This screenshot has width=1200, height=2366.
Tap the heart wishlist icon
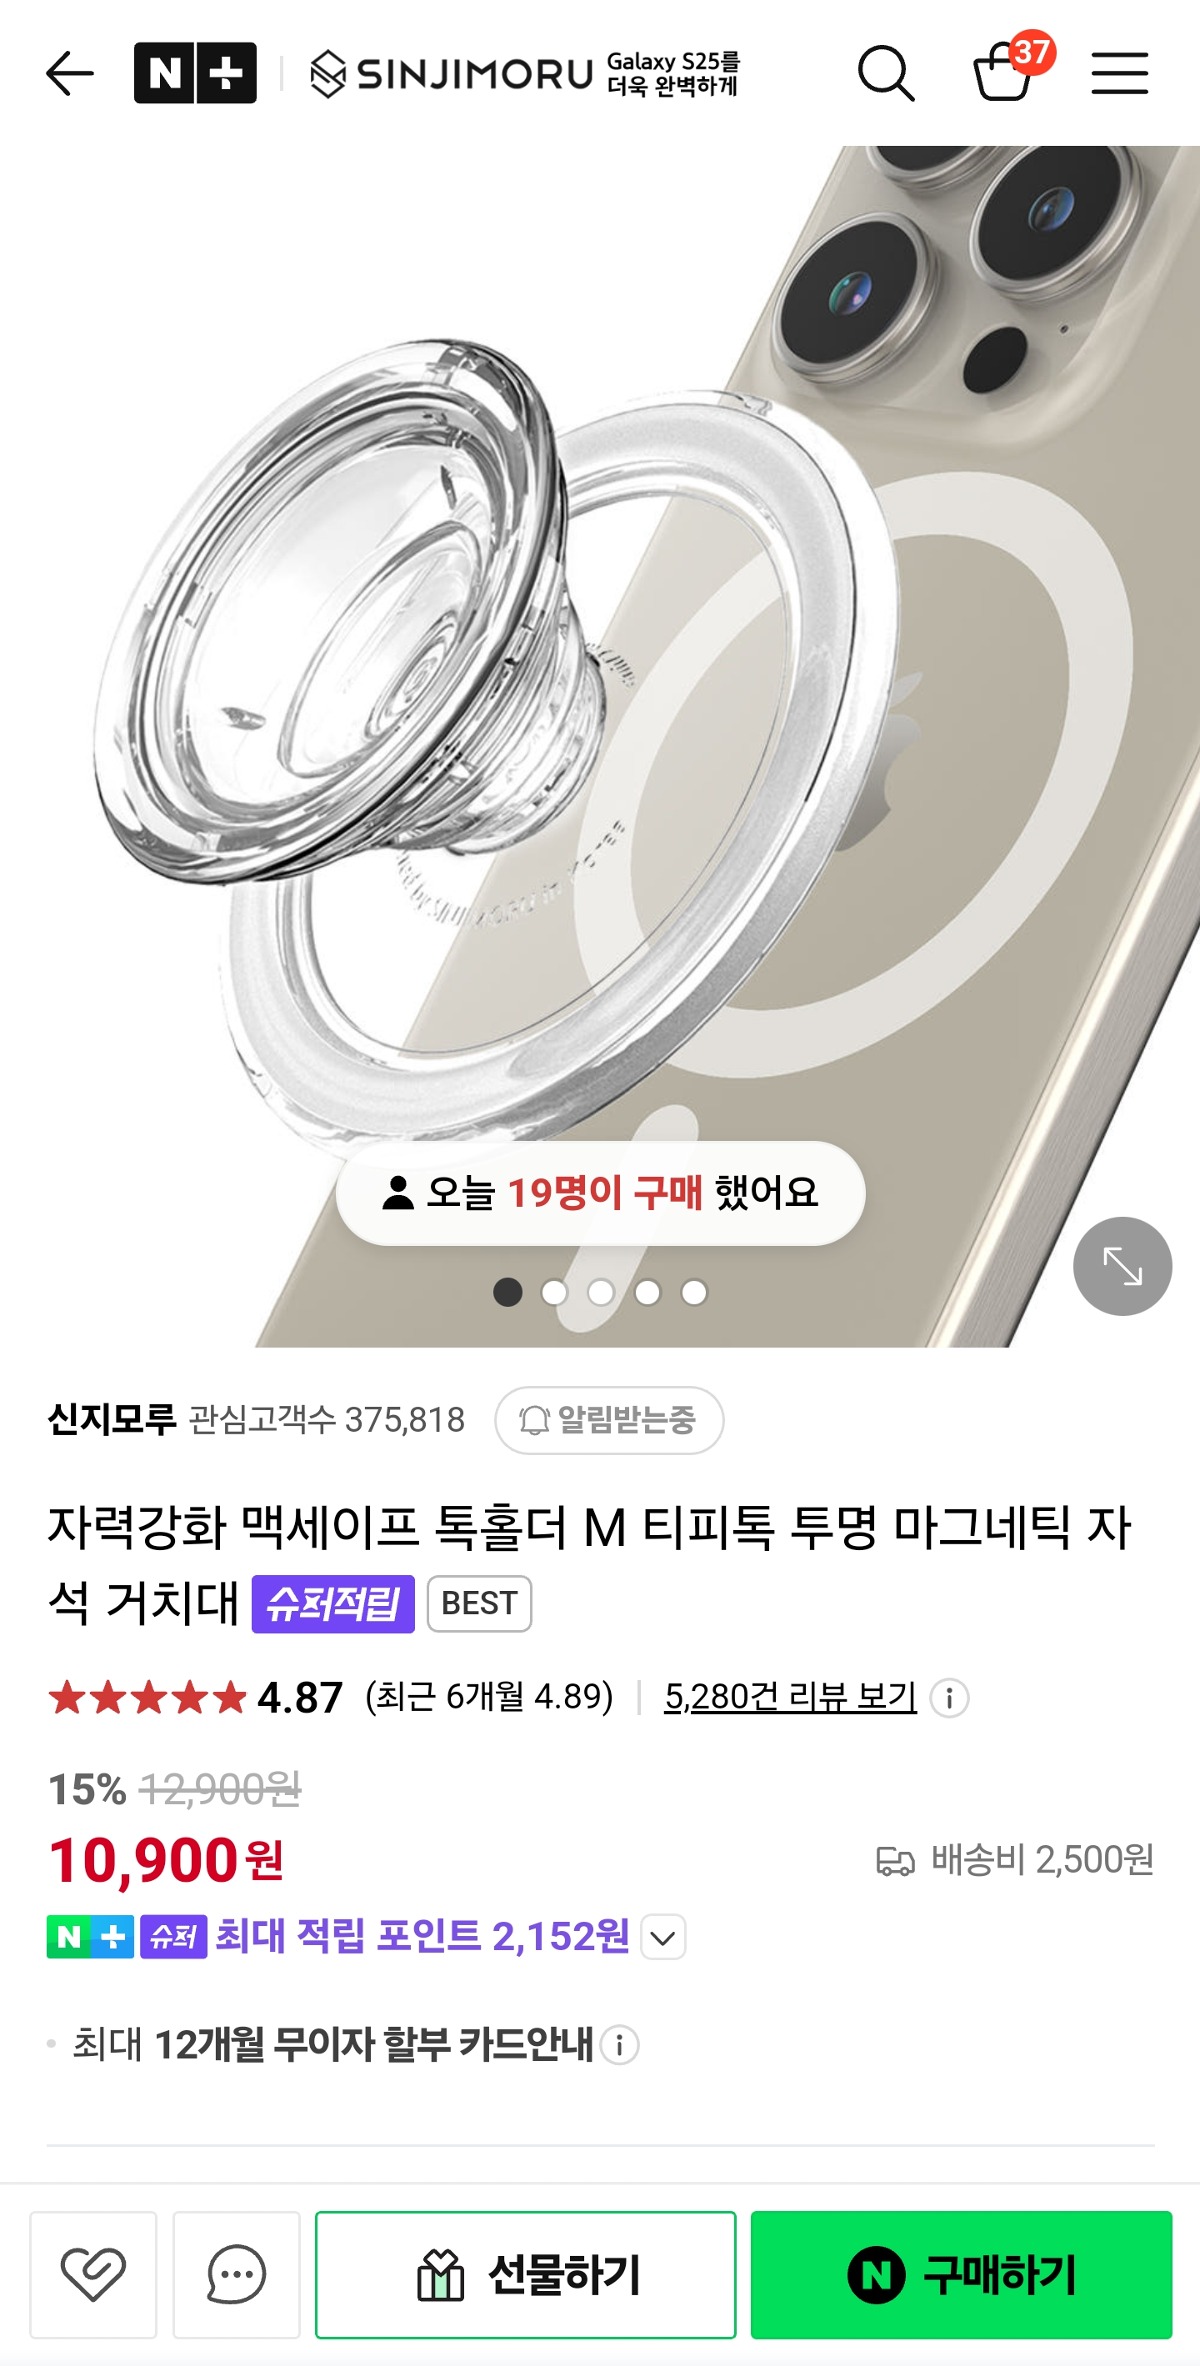coord(93,2275)
